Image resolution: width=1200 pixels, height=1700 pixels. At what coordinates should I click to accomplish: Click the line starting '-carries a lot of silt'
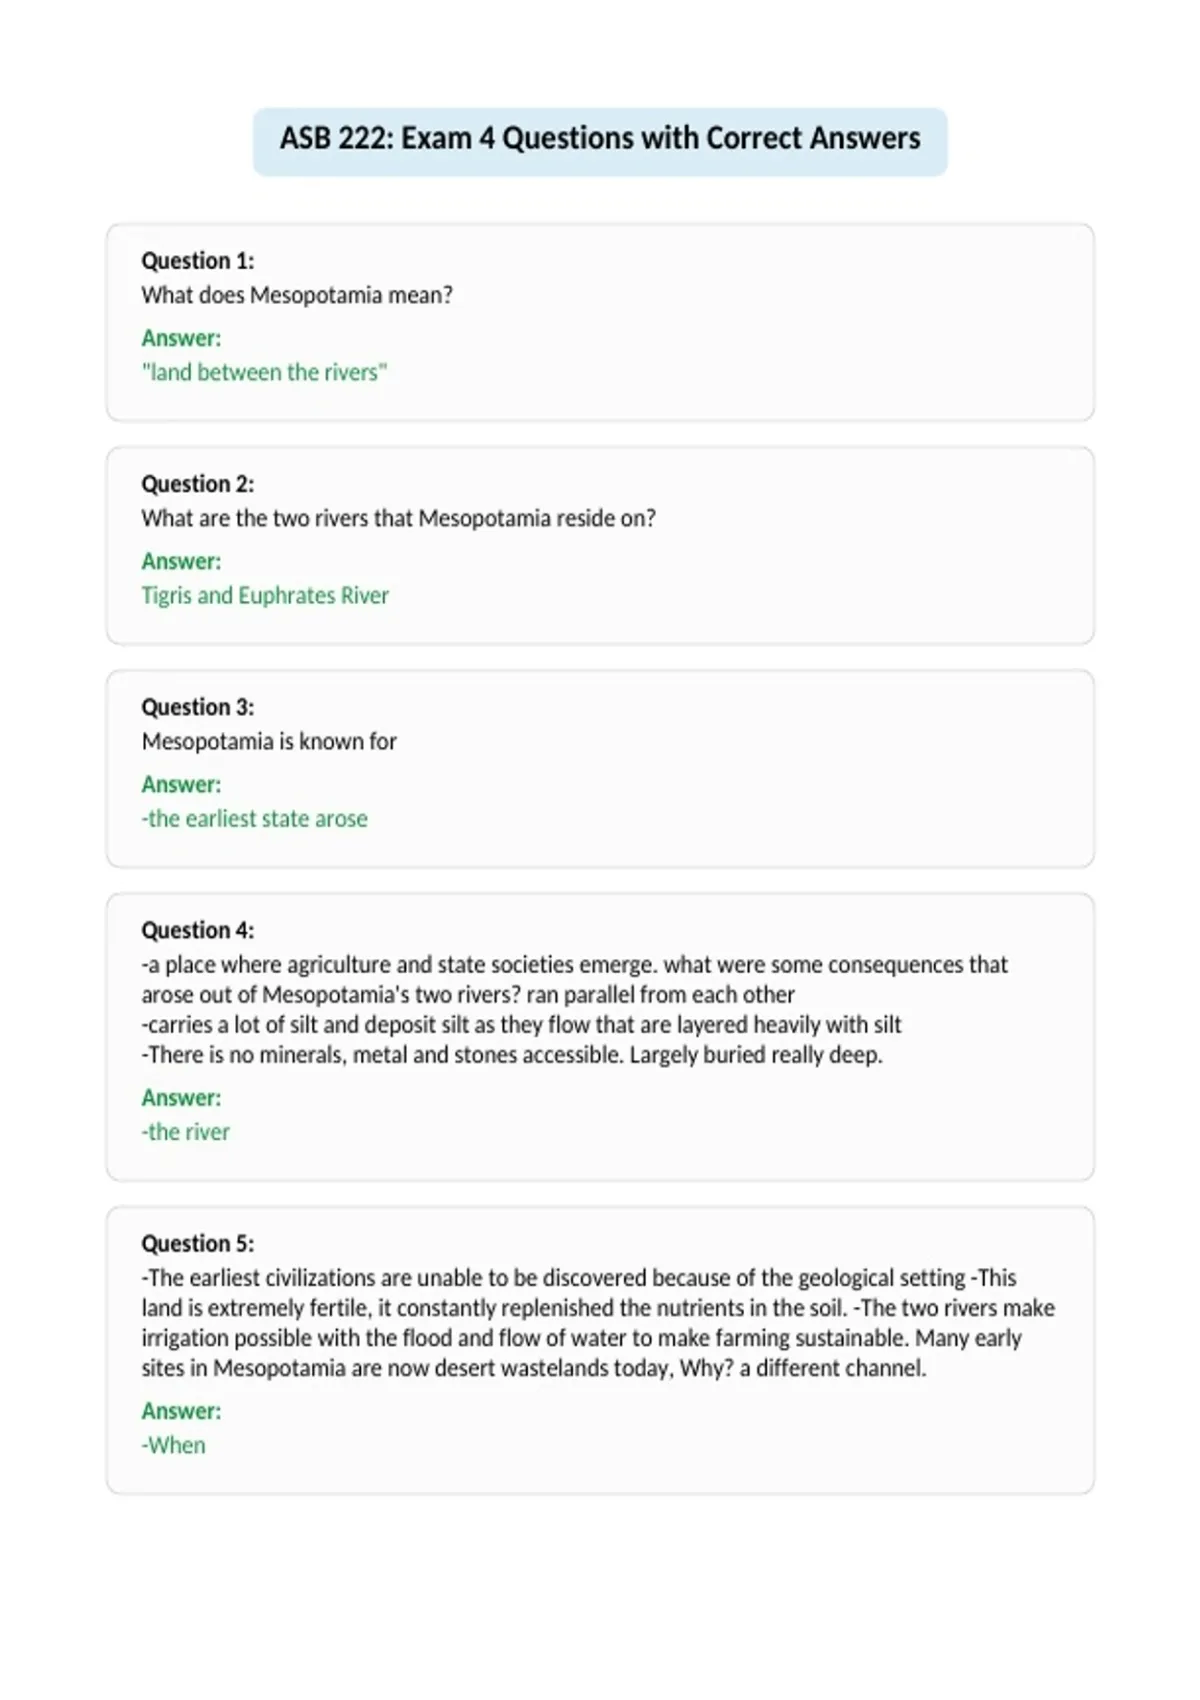tap(521, 1025)
